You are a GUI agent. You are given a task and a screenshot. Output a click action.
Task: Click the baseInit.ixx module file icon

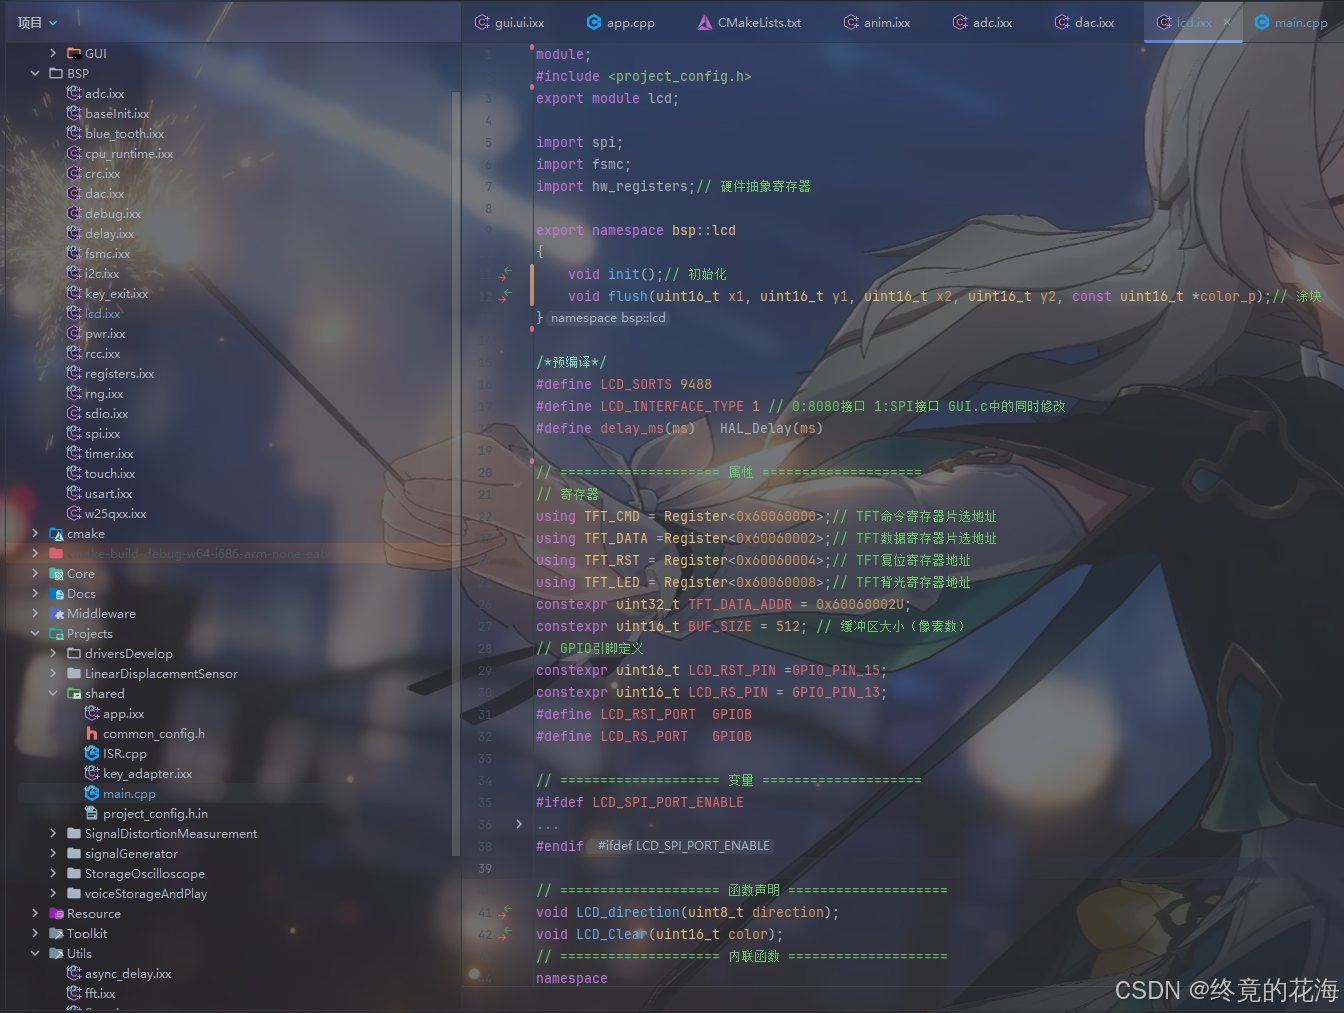[x=74, y=113]
